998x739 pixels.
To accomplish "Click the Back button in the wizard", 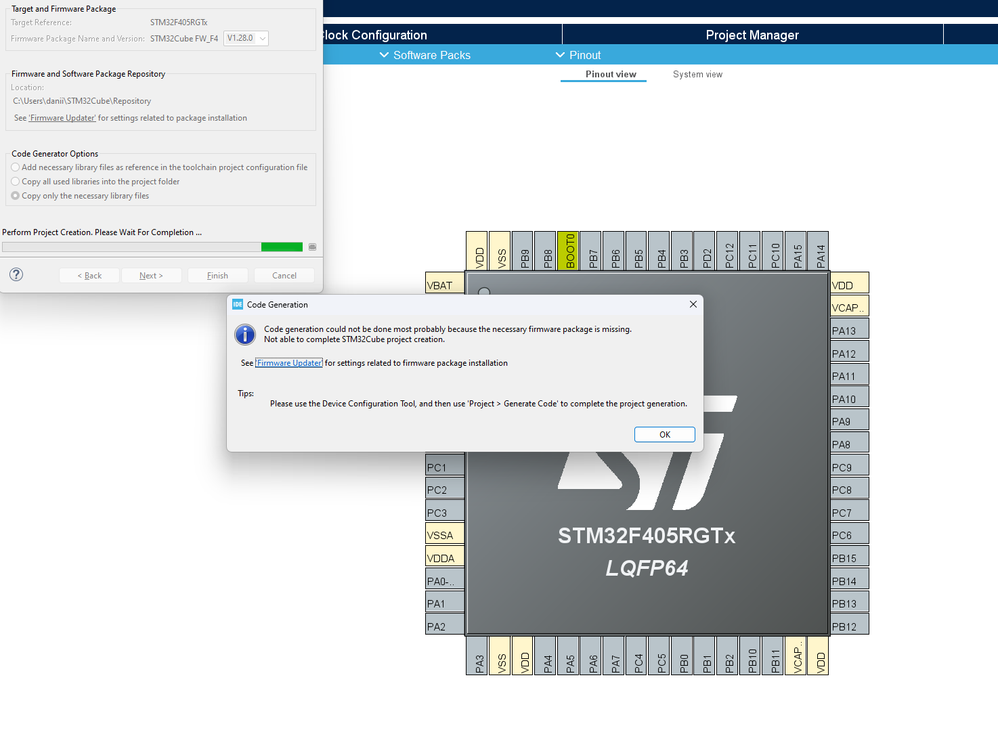I will point(89,276).
